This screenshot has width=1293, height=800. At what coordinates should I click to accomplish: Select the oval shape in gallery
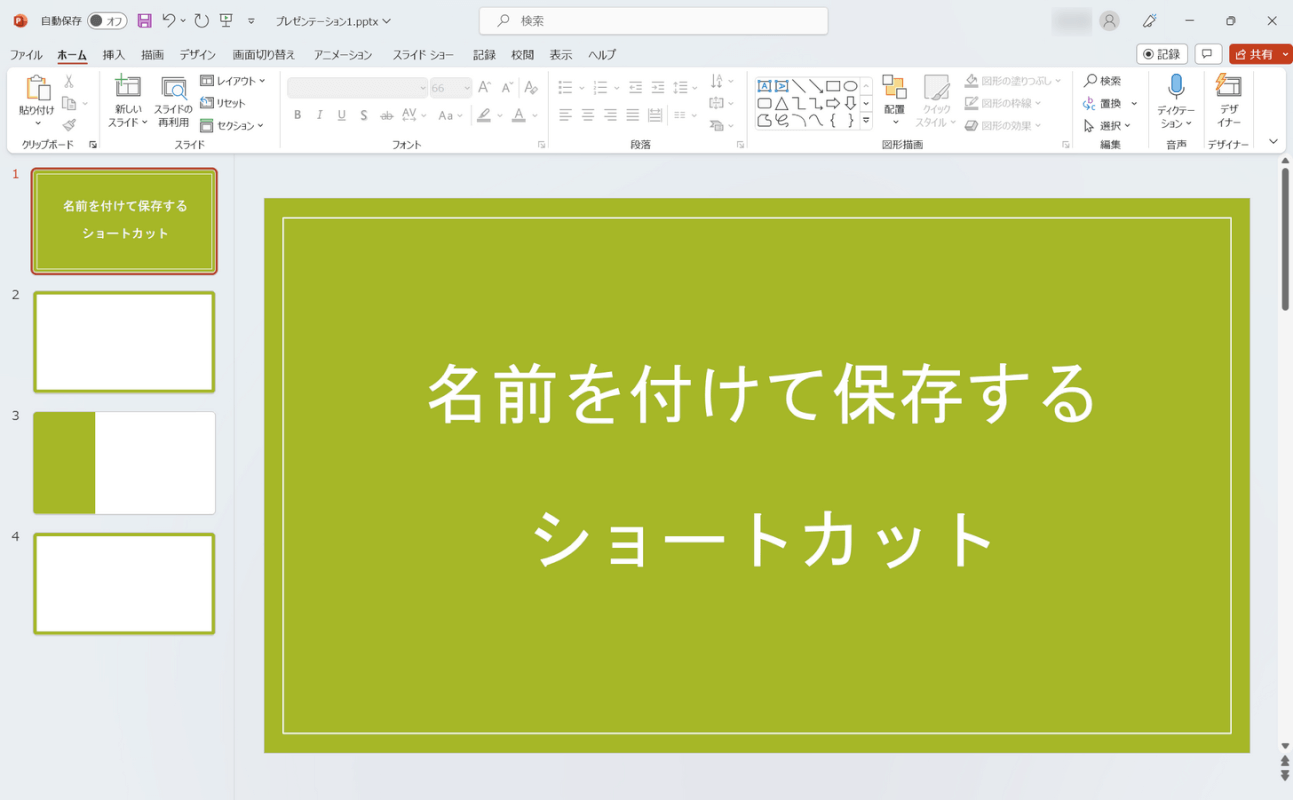(850, 86)
